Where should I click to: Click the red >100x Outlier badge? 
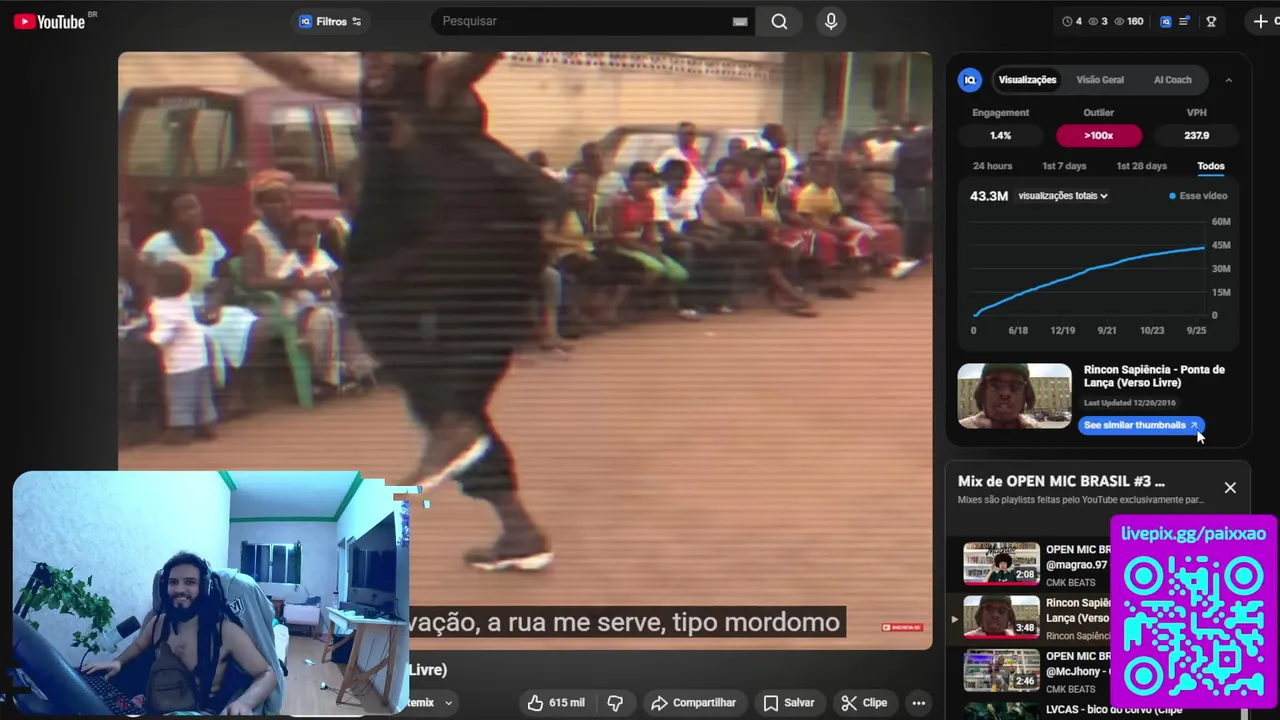tap(1098, 135)
